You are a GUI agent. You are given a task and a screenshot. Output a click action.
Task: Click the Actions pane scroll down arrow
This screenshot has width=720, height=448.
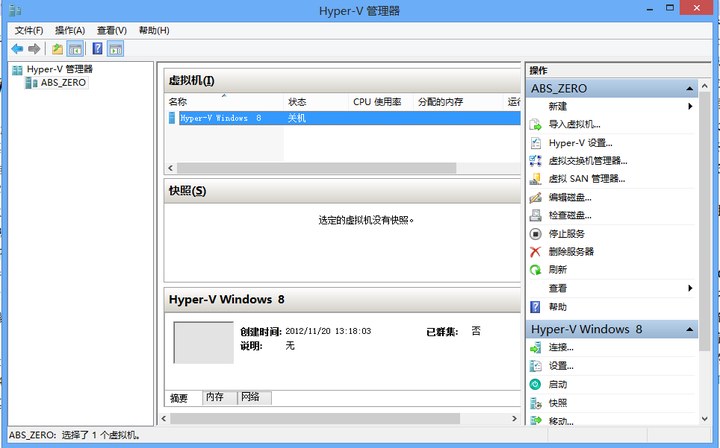(x=705, y=419)
